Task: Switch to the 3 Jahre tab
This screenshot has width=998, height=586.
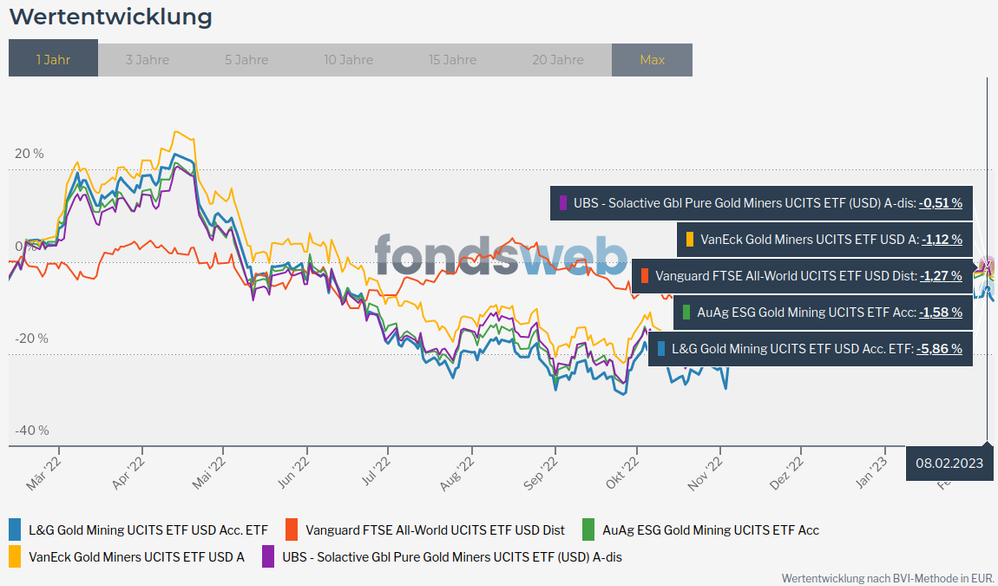Action: [148, 59]
